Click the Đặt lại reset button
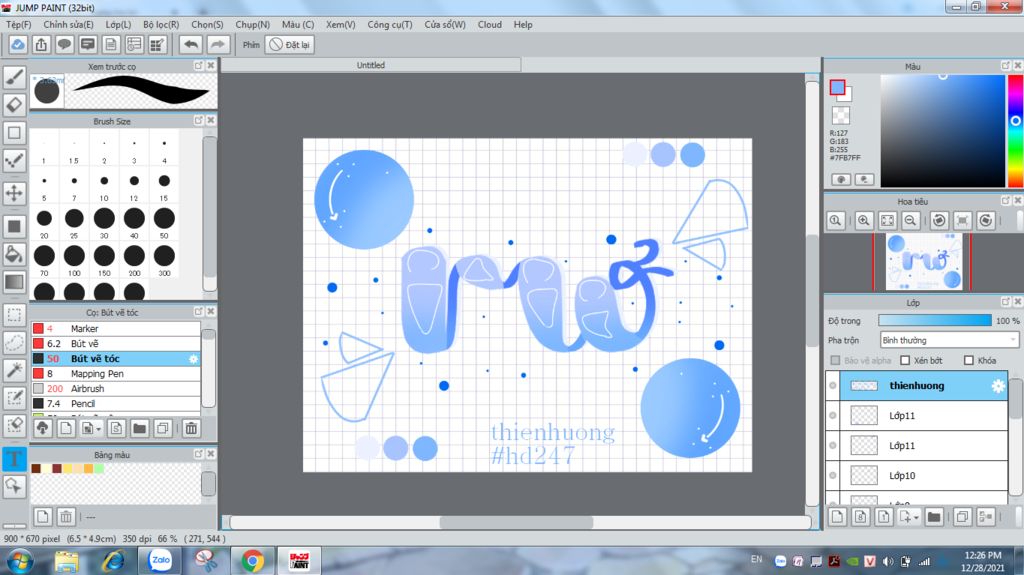Viewport: 1024px width, 575px height. (x=291, y=45)
